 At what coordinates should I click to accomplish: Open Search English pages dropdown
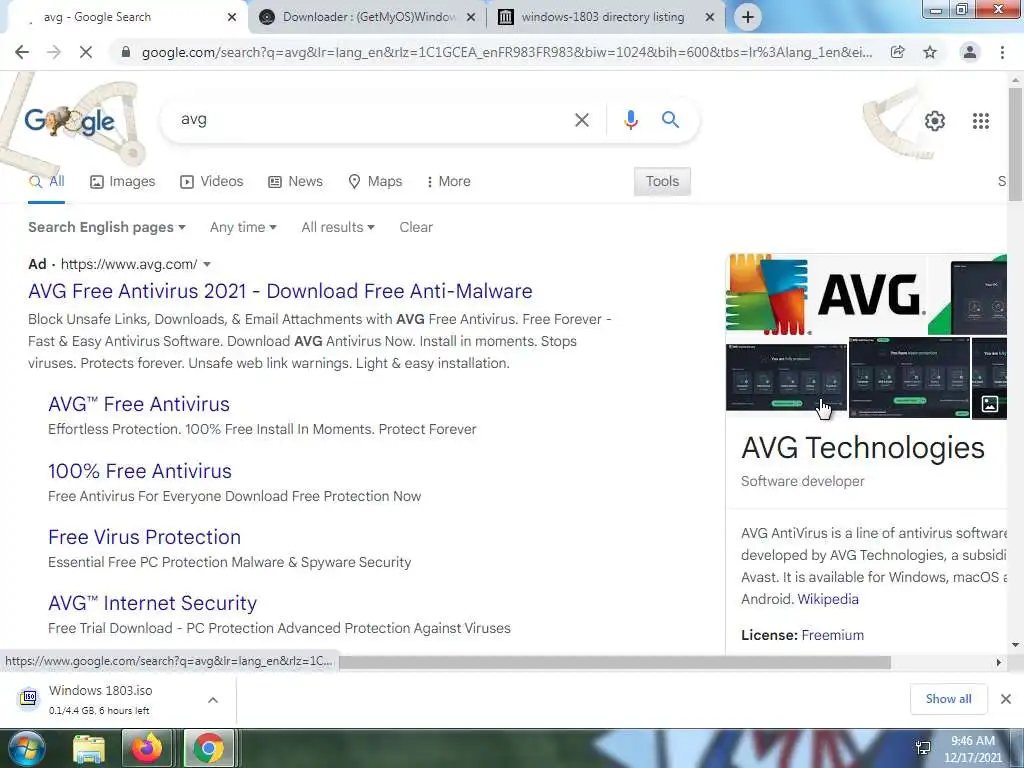[107, 227]
